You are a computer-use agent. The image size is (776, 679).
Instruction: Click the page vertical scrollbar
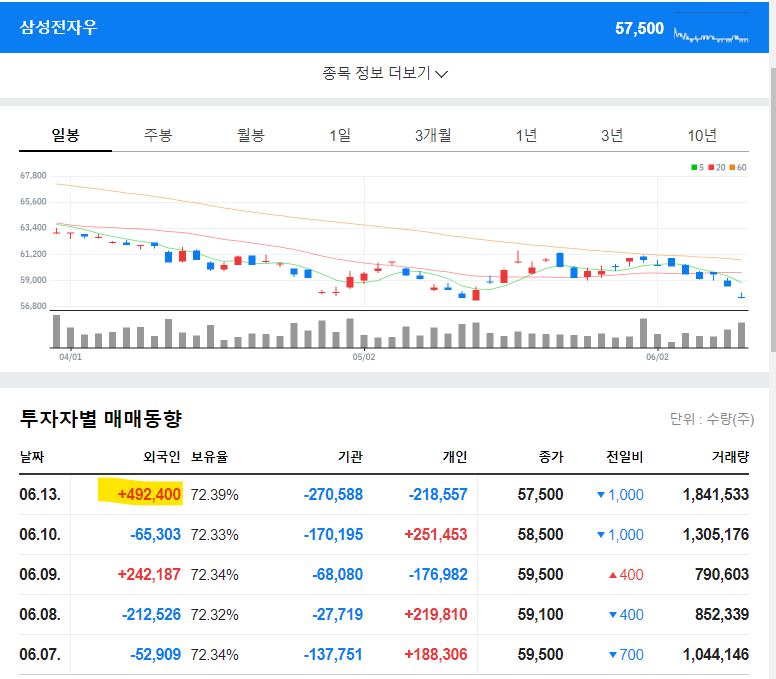tap(773, 210)
